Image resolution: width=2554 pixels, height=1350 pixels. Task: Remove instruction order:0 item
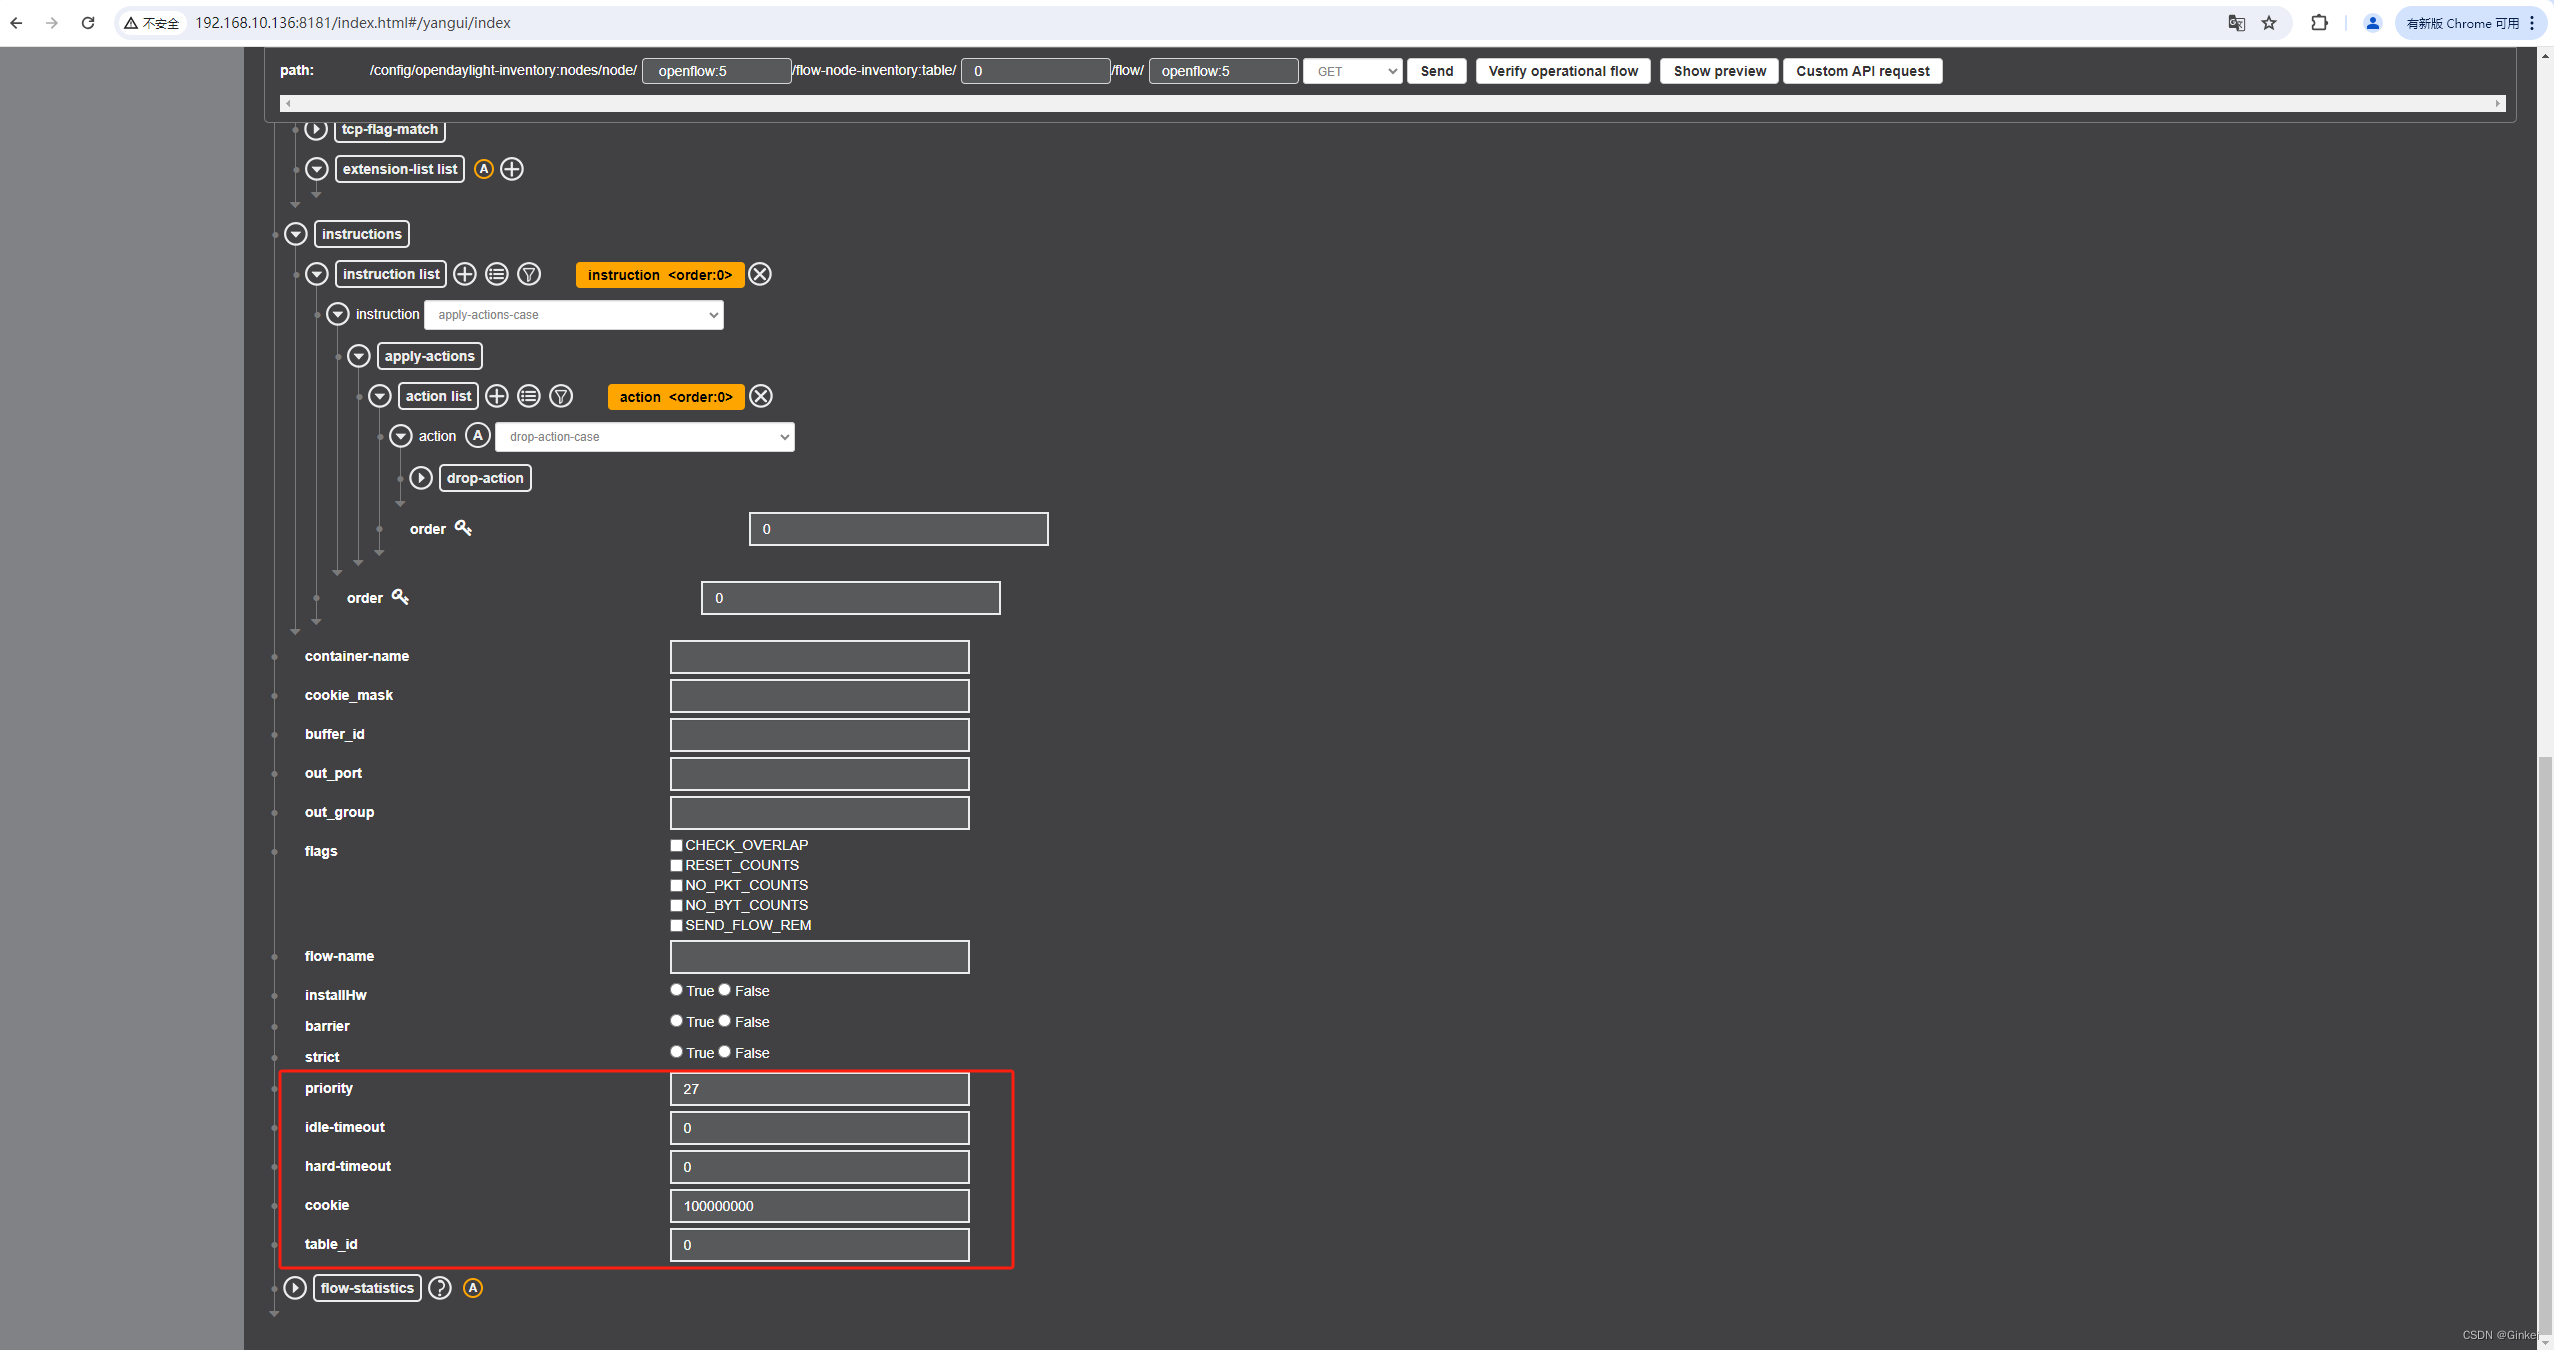coord(760,274)
